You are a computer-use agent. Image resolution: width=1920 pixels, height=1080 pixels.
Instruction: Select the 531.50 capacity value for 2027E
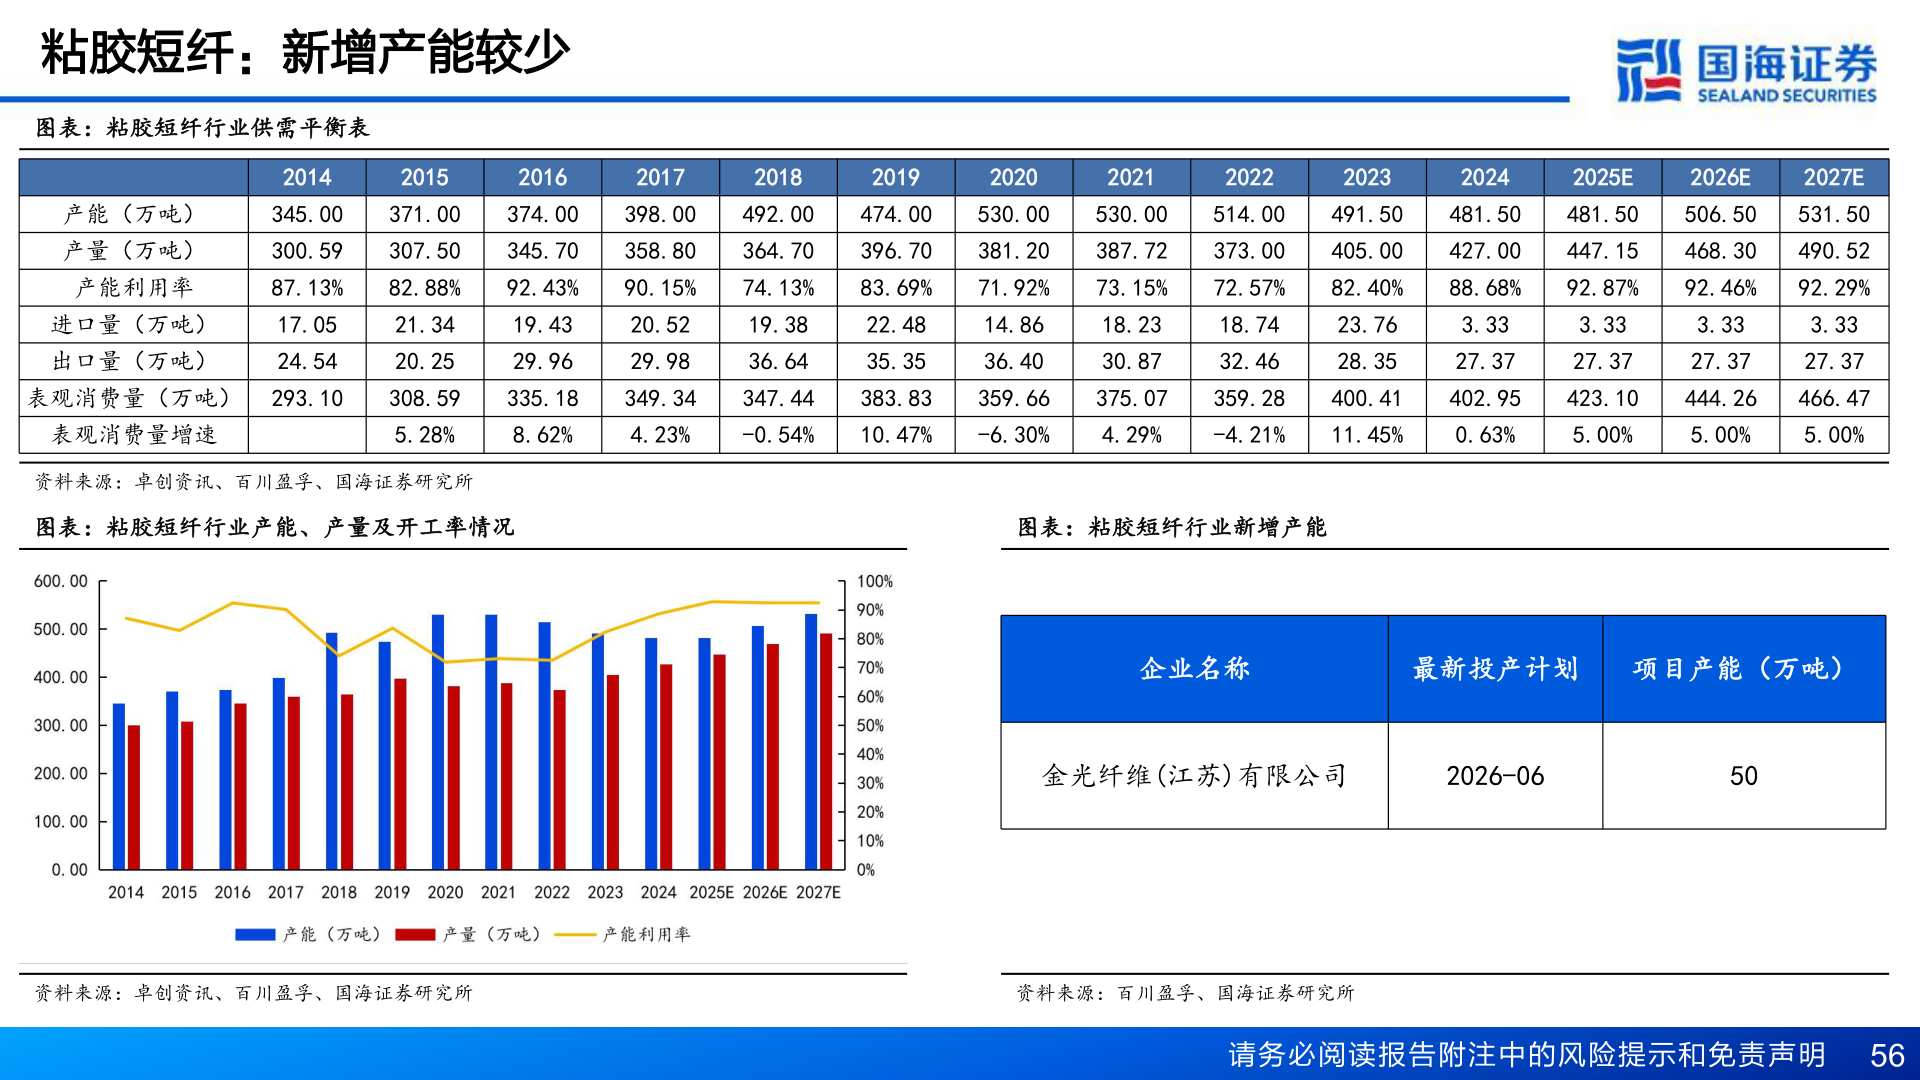[1834, 214]
